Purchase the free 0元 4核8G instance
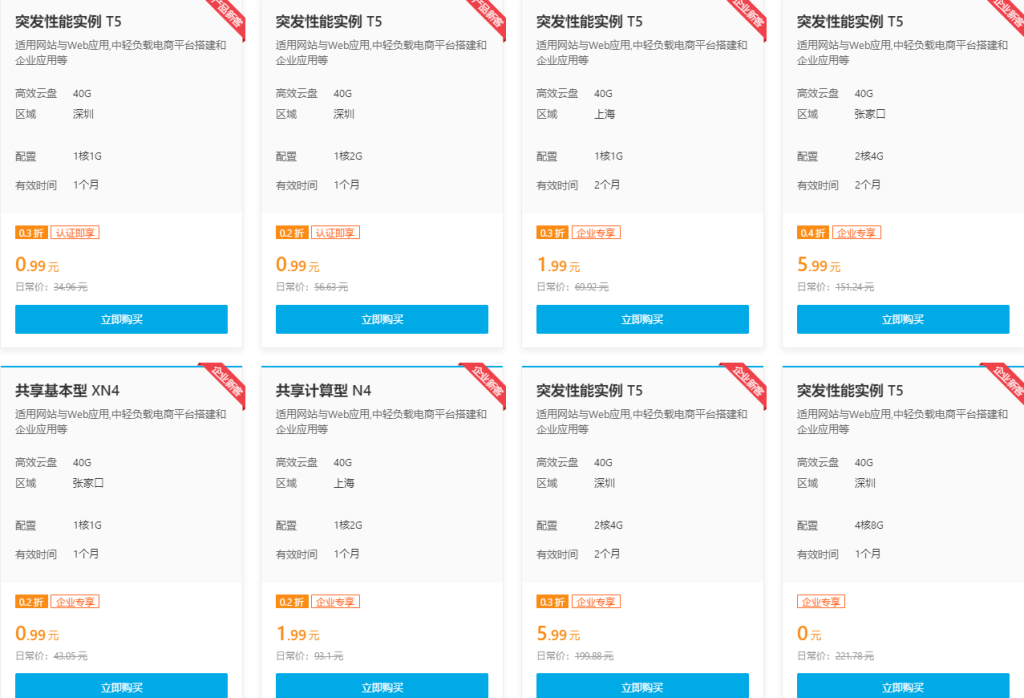1024x698 pixels. (902, 687)
